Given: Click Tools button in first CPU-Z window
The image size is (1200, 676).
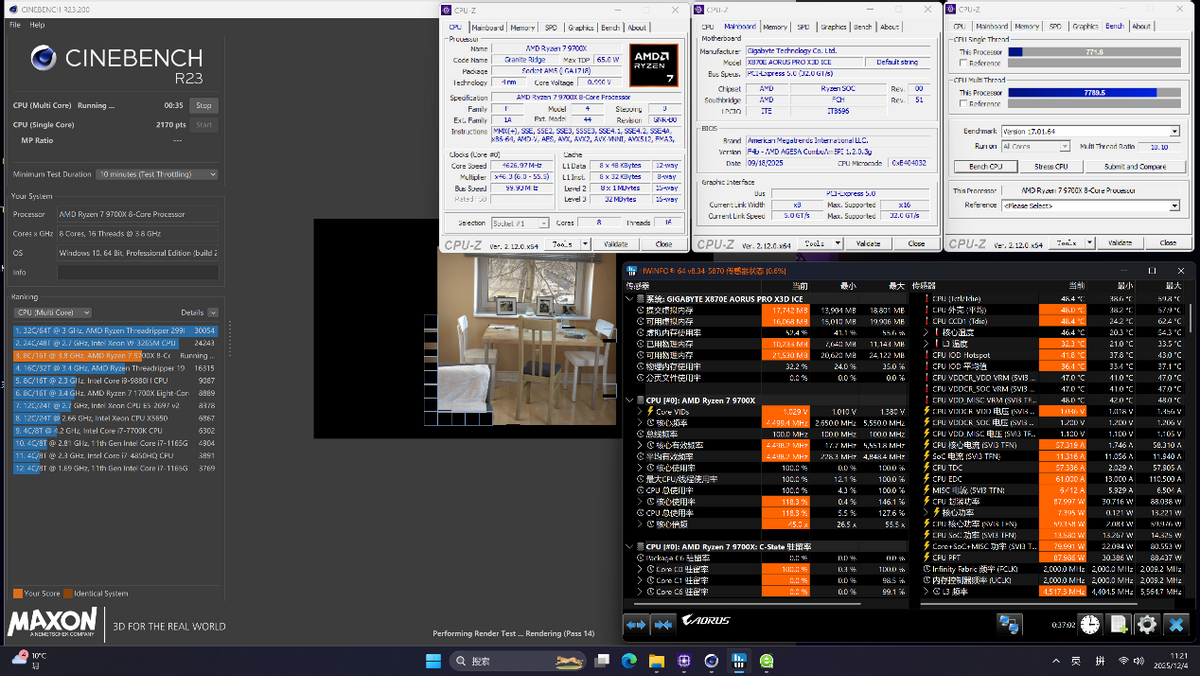Looking at the screenshot, I should 563,243.
